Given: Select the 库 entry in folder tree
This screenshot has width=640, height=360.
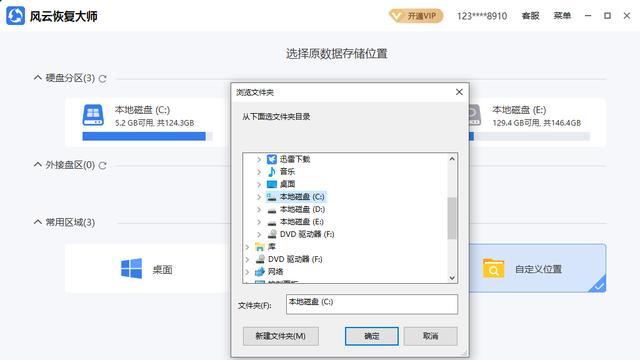Looking at the screenshot, I should tap(272, 247).
